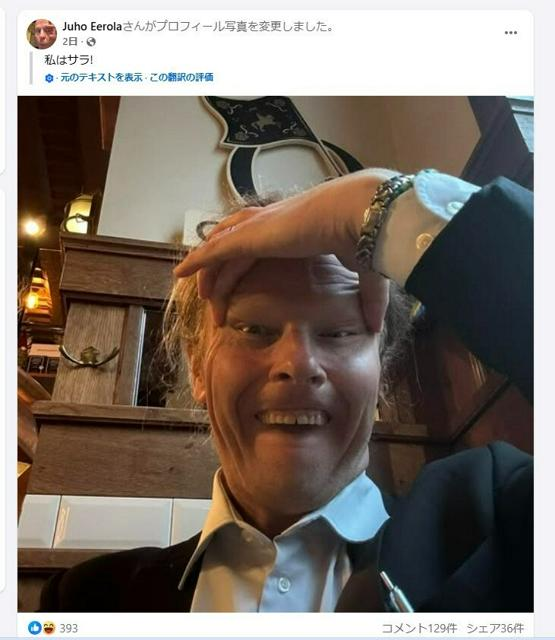
Task: Select the translated text 私はサラ!
Action: pos(69,60)
